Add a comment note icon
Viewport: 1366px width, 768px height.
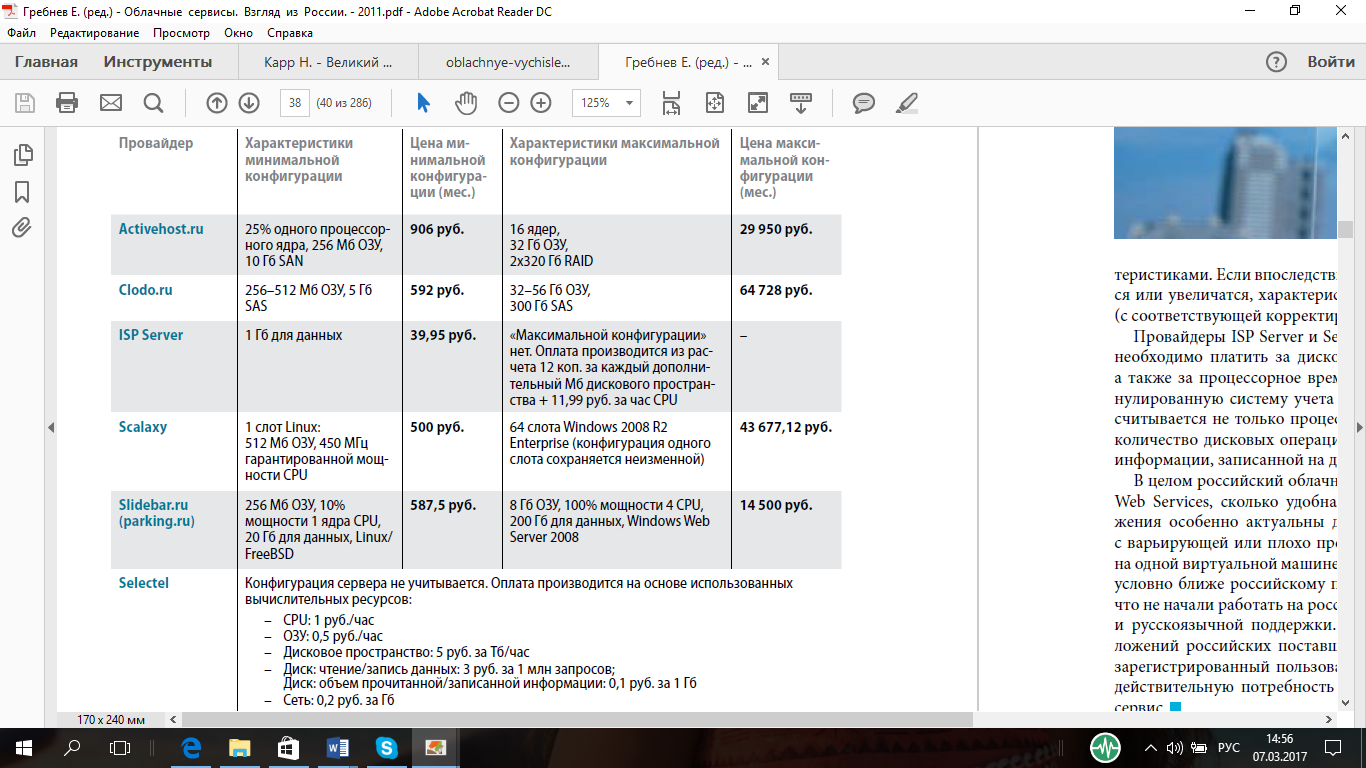coord(864,102)
